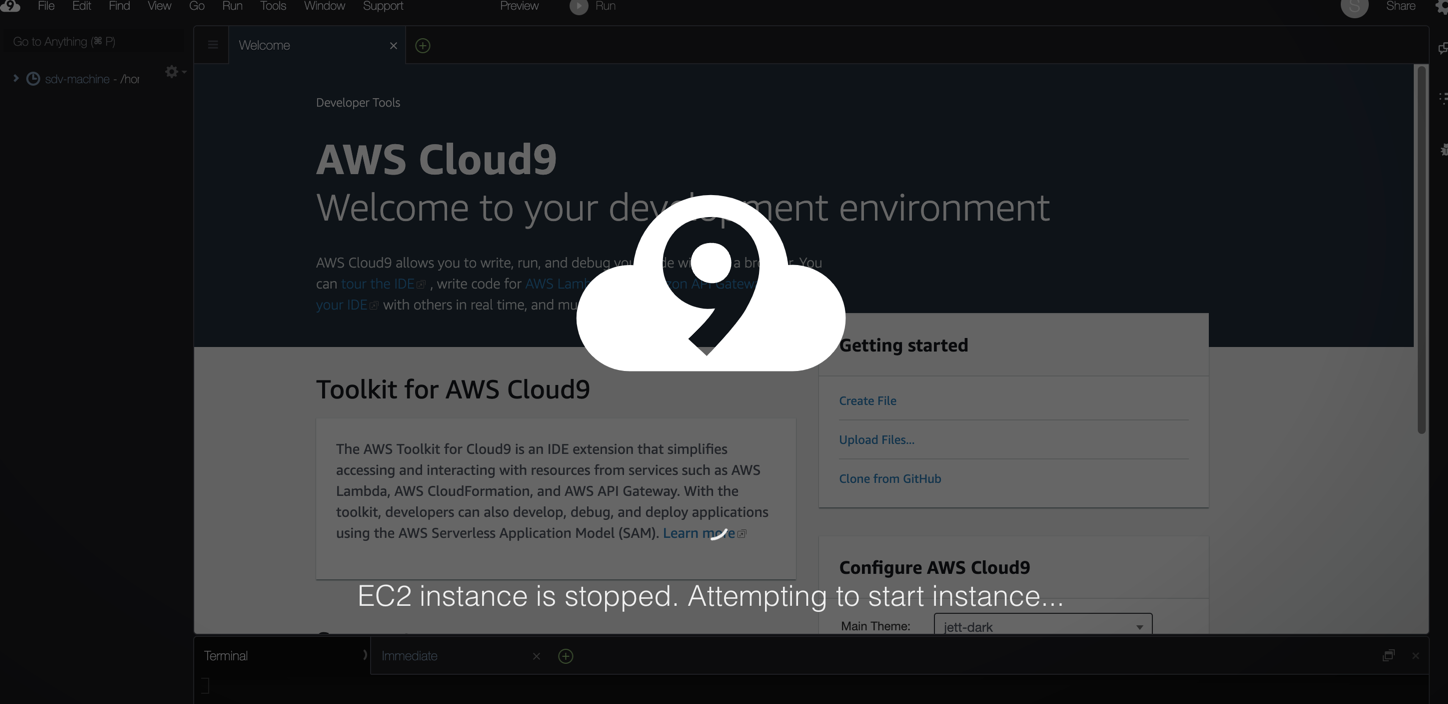This screenshot has height=704, width=1448.
Task: Open the Find menu
Action: pos(119,6)
